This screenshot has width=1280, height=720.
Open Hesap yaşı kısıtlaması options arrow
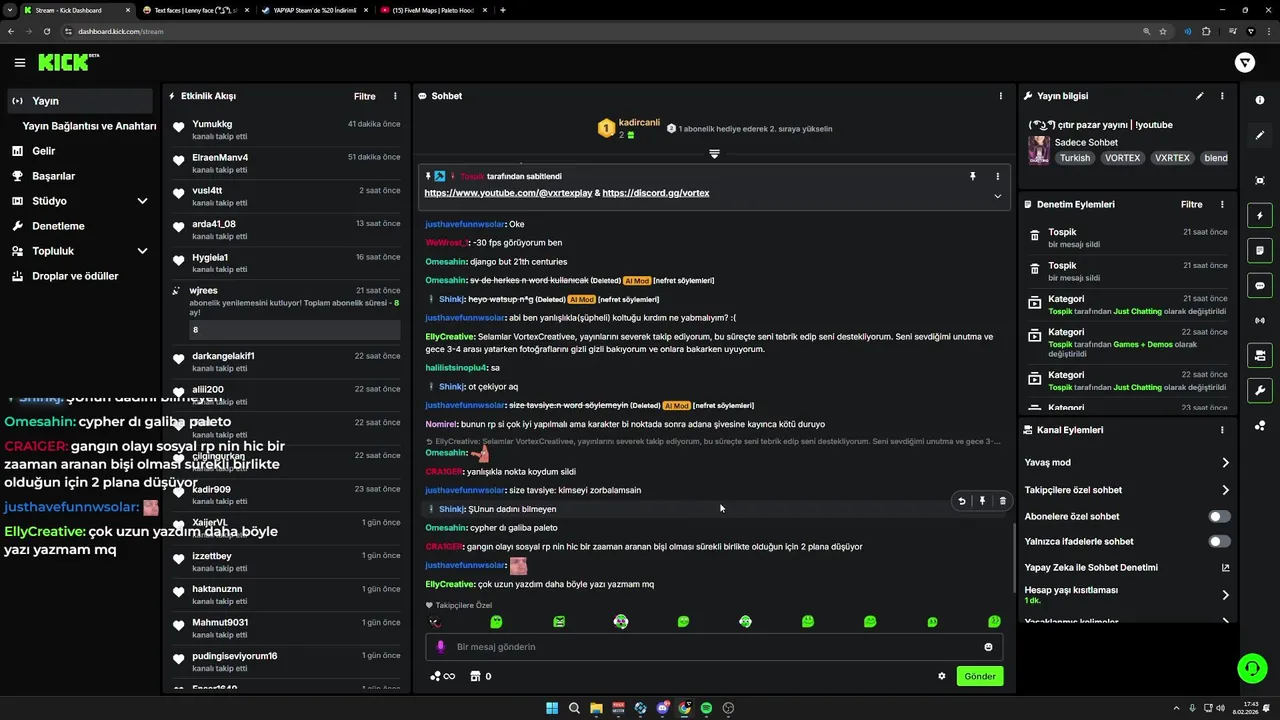[1225, 595]
